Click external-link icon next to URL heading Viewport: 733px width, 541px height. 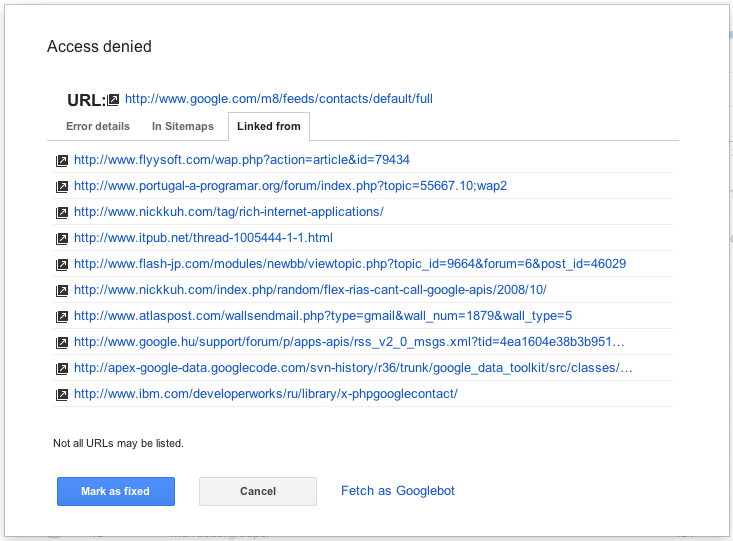[x=114, y=100]
